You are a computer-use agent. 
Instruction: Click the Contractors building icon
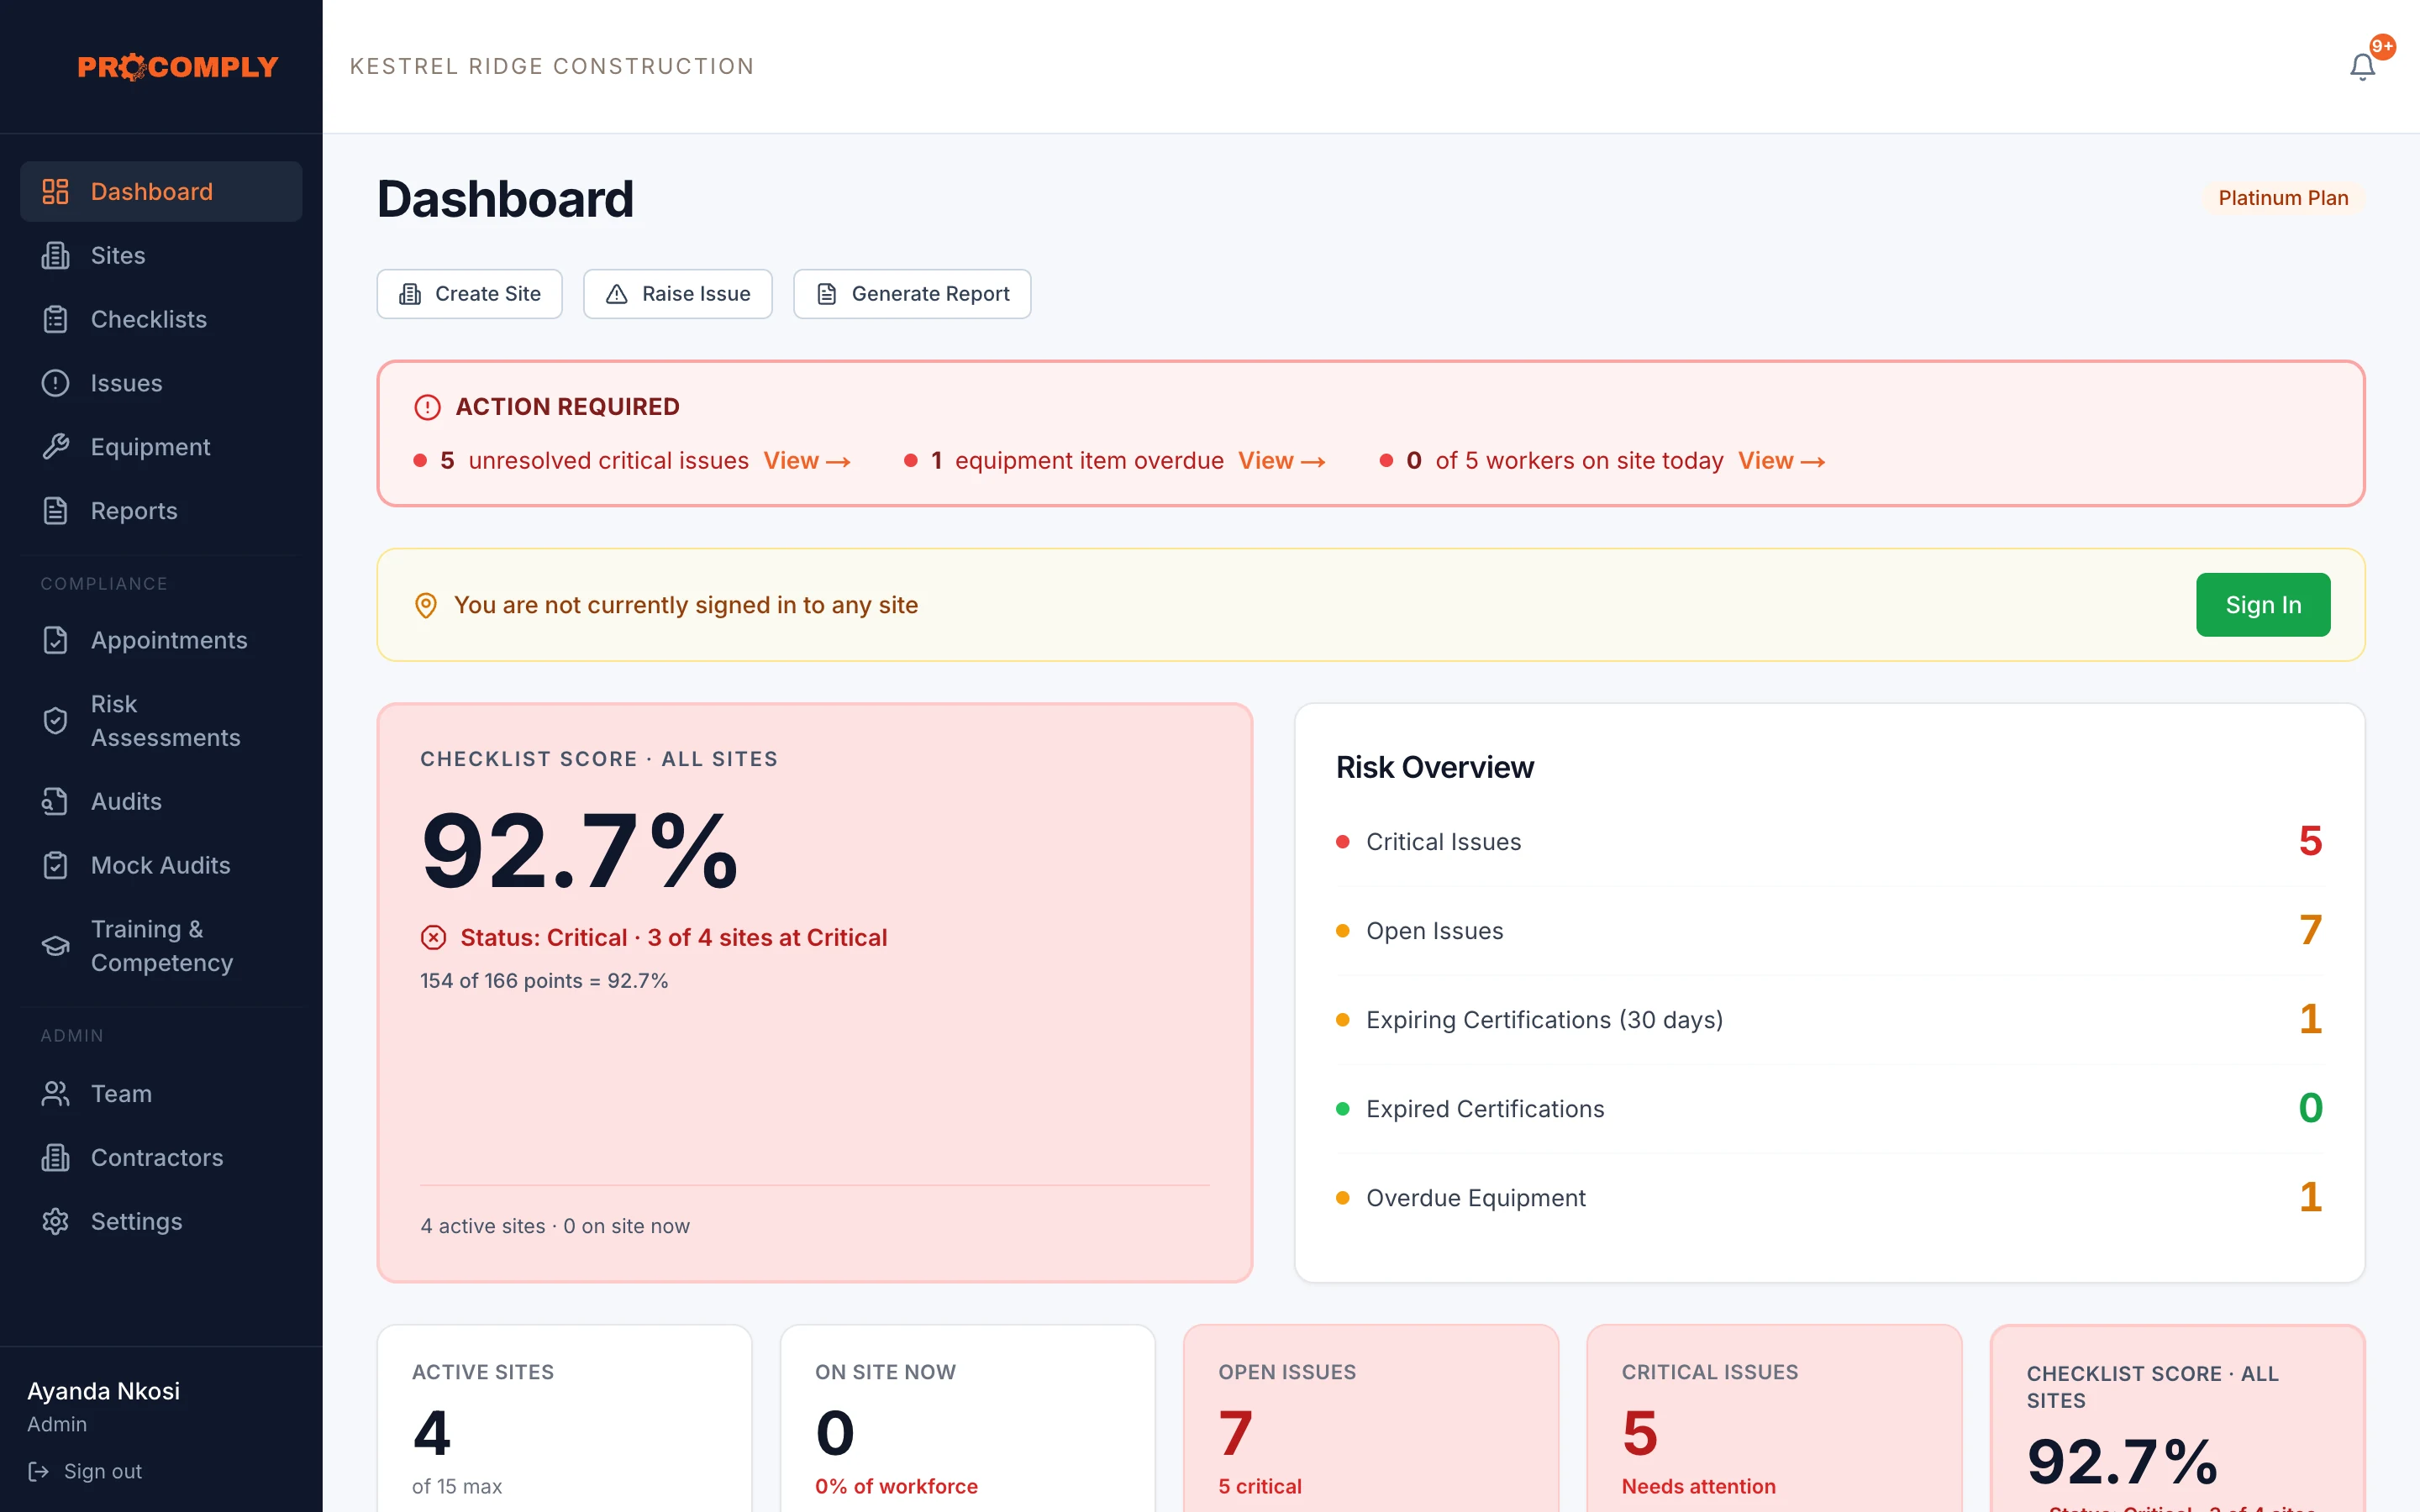pos(55,1158)
